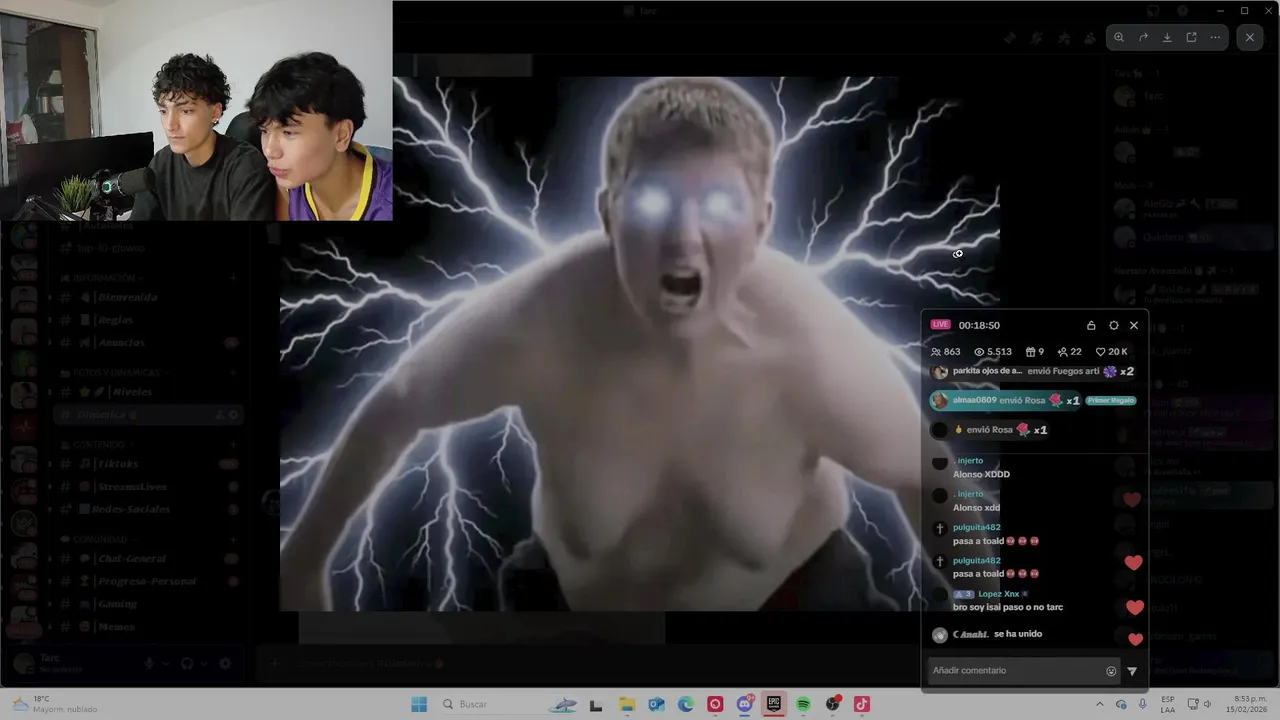Open TikTok Live Studio taskbar icon
The image size is (1280, 720).
[x=862, y=704]
